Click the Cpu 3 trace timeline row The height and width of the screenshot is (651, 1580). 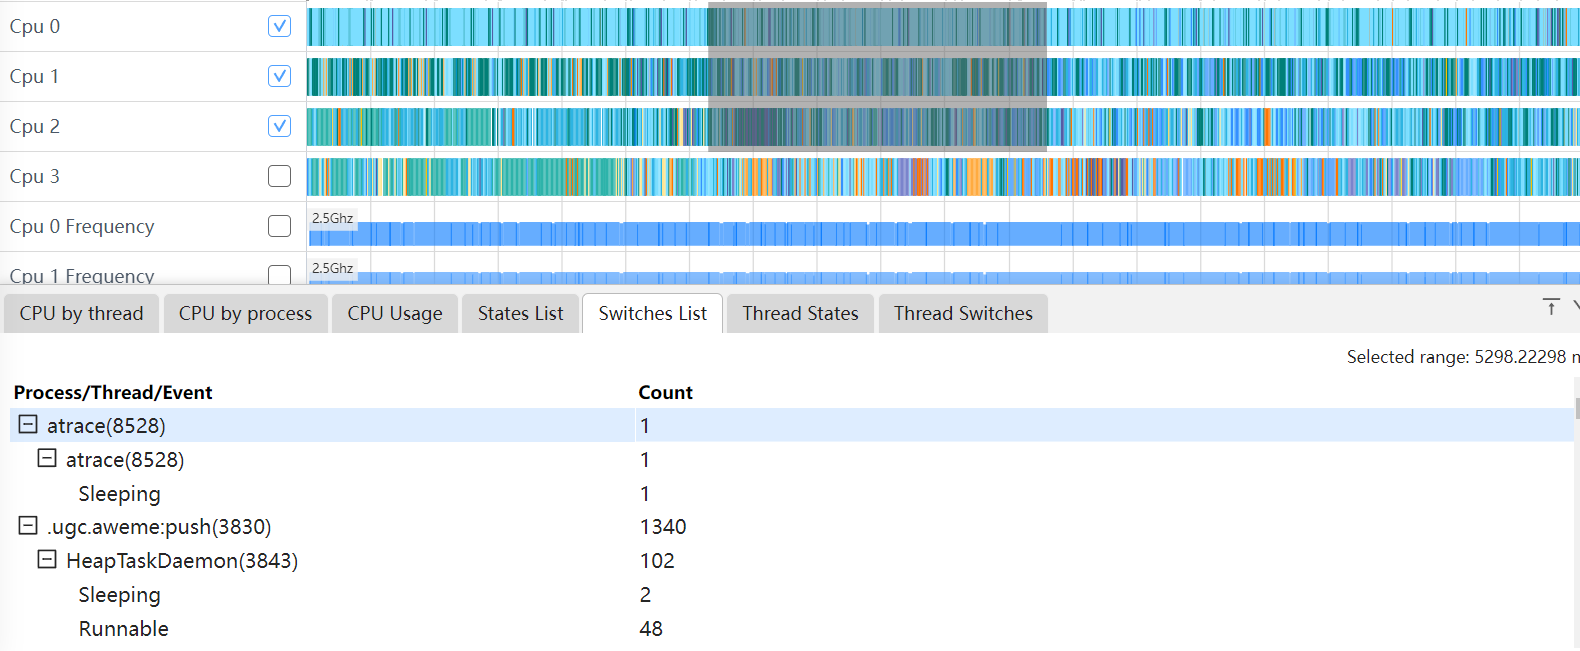click(942, 177)
